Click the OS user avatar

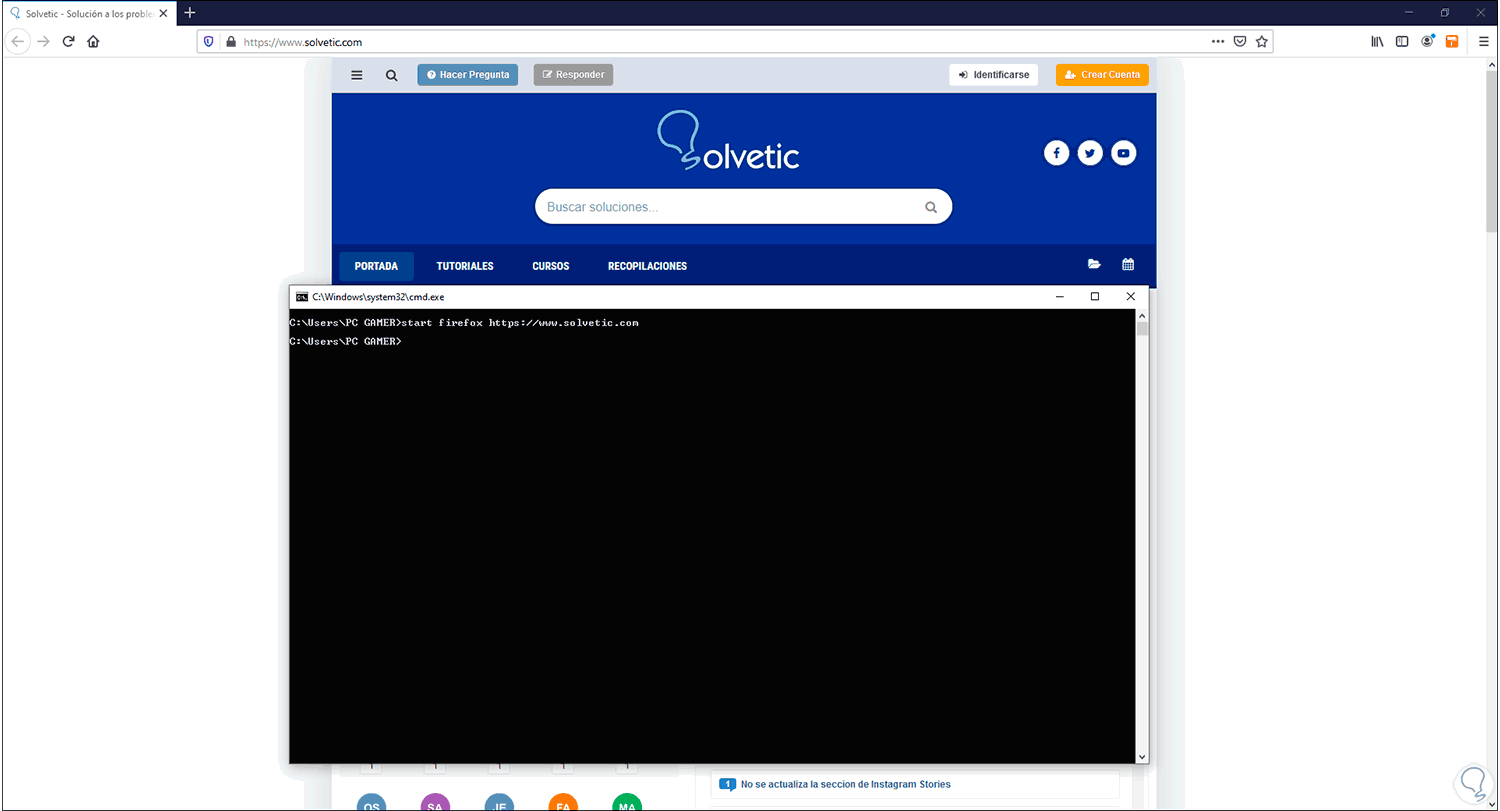pos(371,804)
